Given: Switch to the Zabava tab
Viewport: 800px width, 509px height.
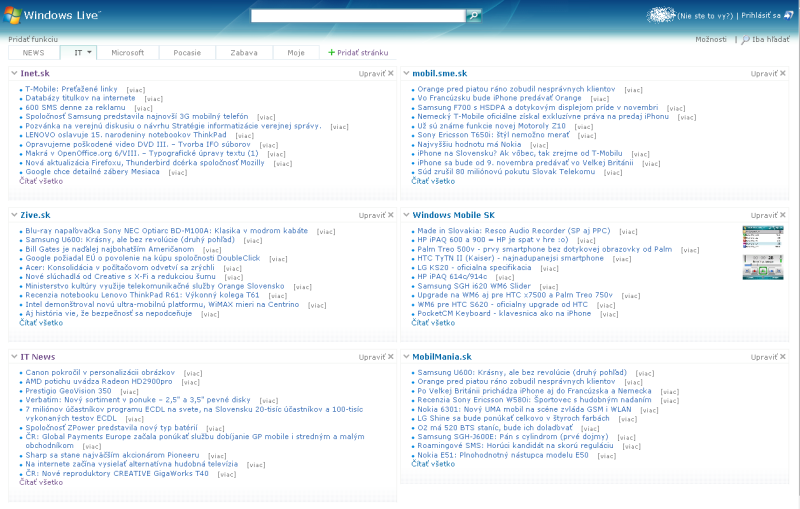Looking at the screenshot, I should pyautogui.click(x=244, y=53).
